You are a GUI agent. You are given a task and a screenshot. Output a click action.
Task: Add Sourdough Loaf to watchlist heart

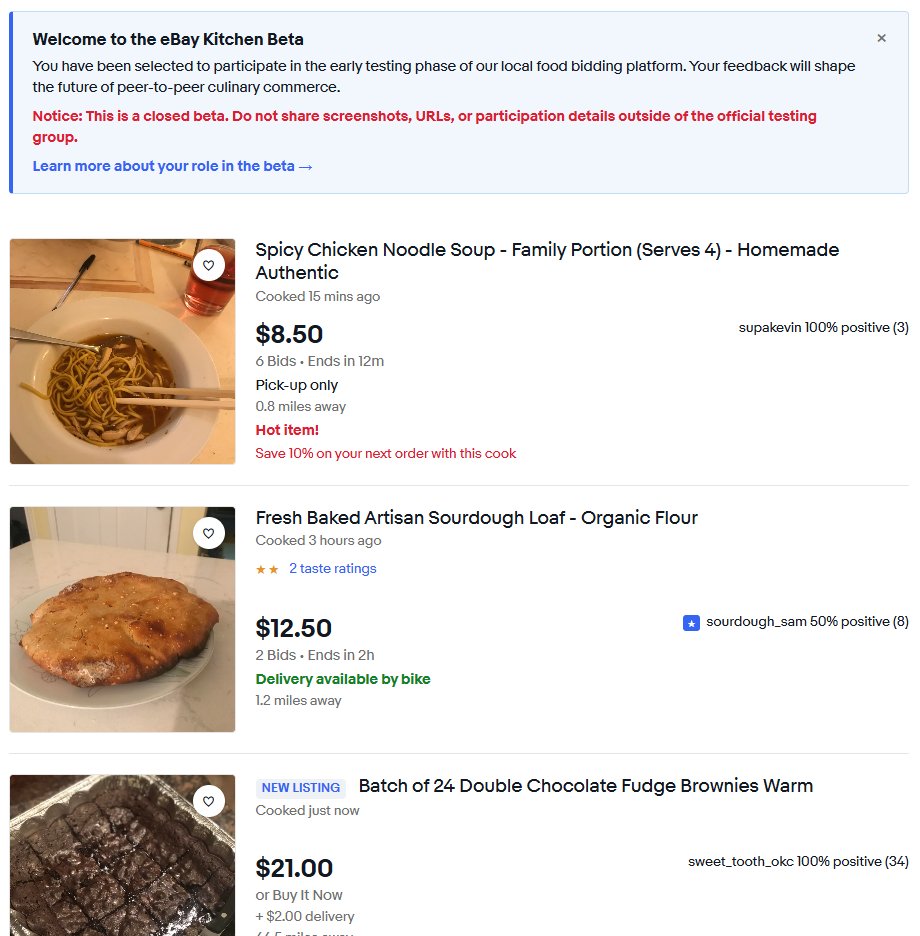click(208, 533)
